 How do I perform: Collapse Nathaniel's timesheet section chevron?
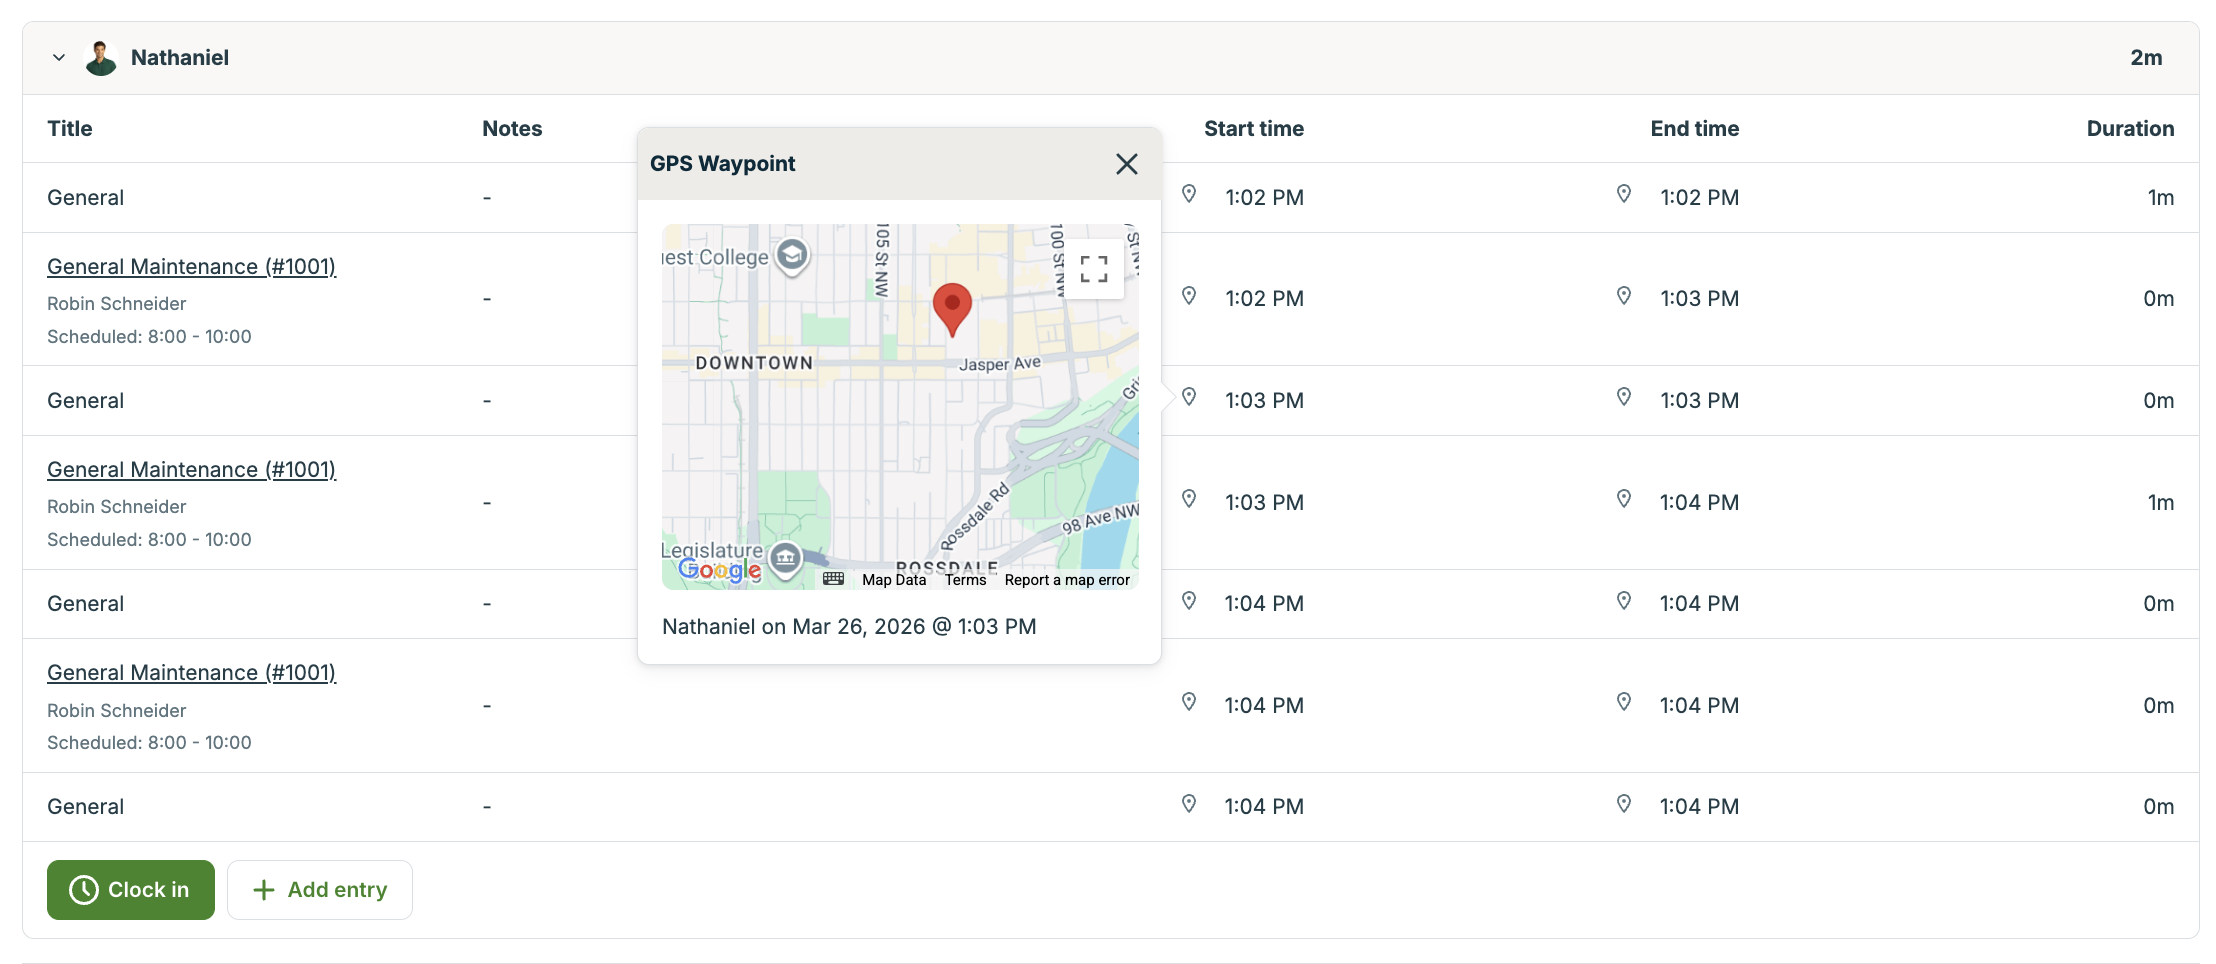pos(59,58)
